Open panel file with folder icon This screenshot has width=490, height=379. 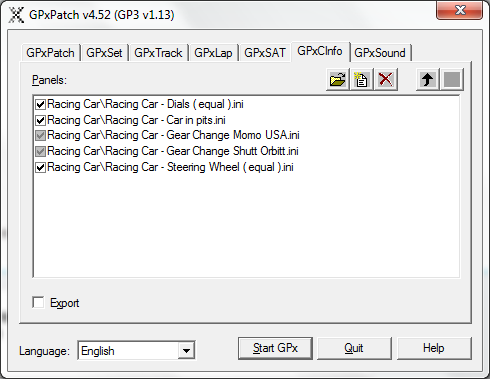click(337, 80)
